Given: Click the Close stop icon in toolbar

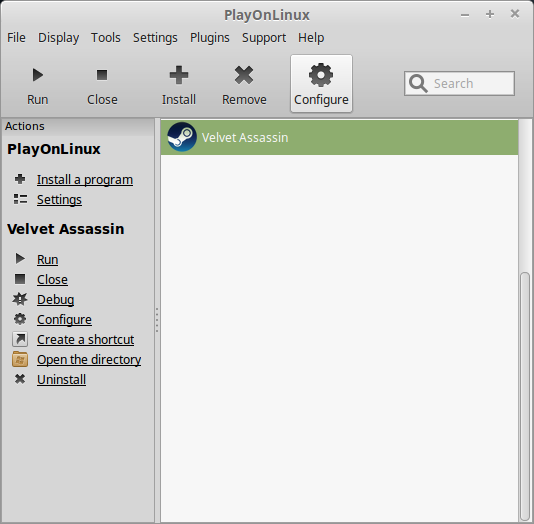Looking at the screenshot, I should pyautogui.click(x=102, y=75).
